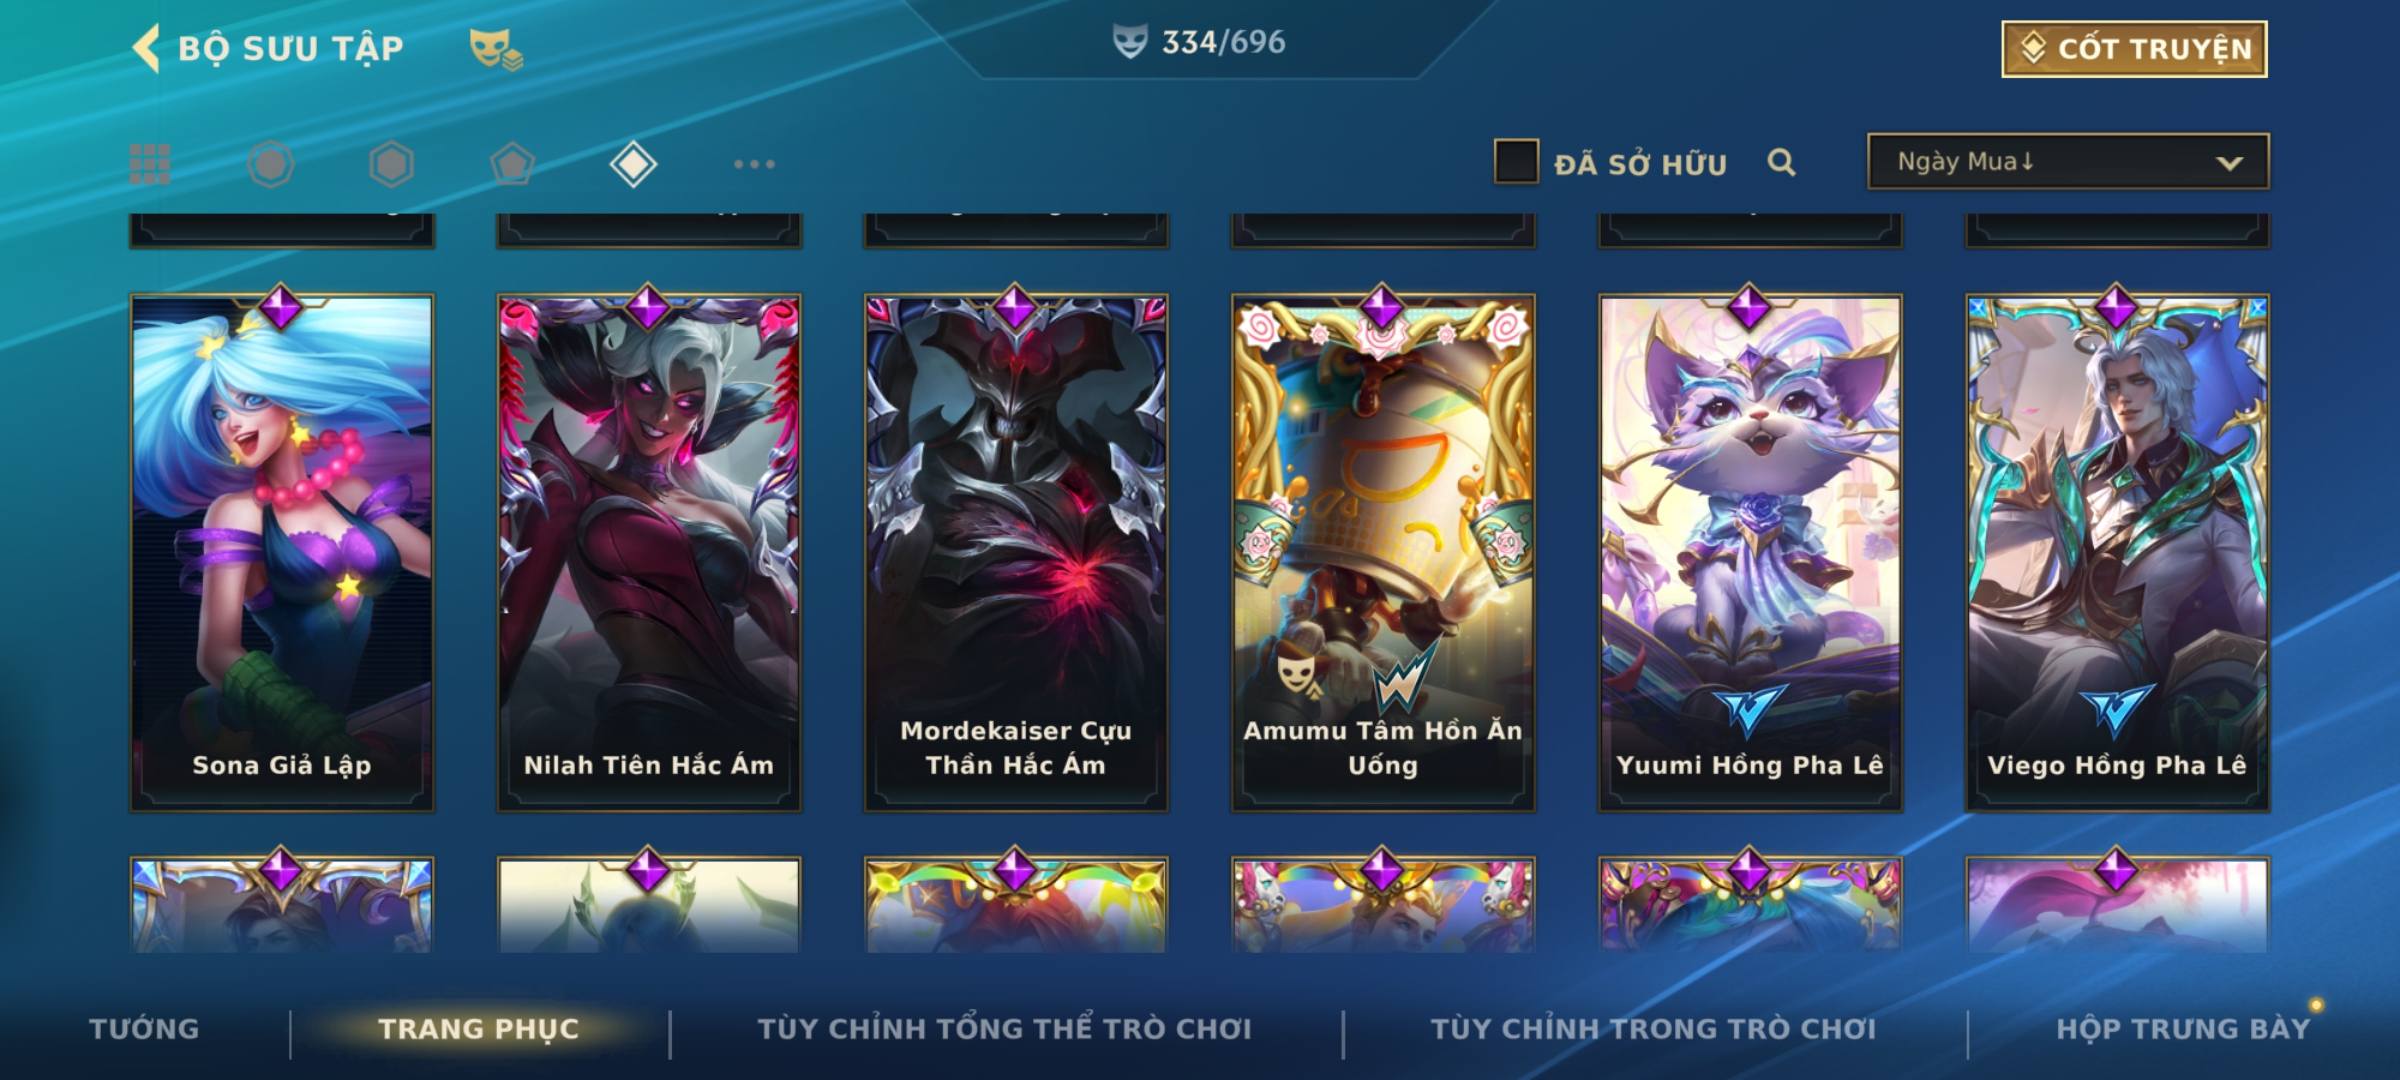2400x1080 pixels.
Task: Expand the Ngày Mua sort dropdown
Action: coord(2068,161)
